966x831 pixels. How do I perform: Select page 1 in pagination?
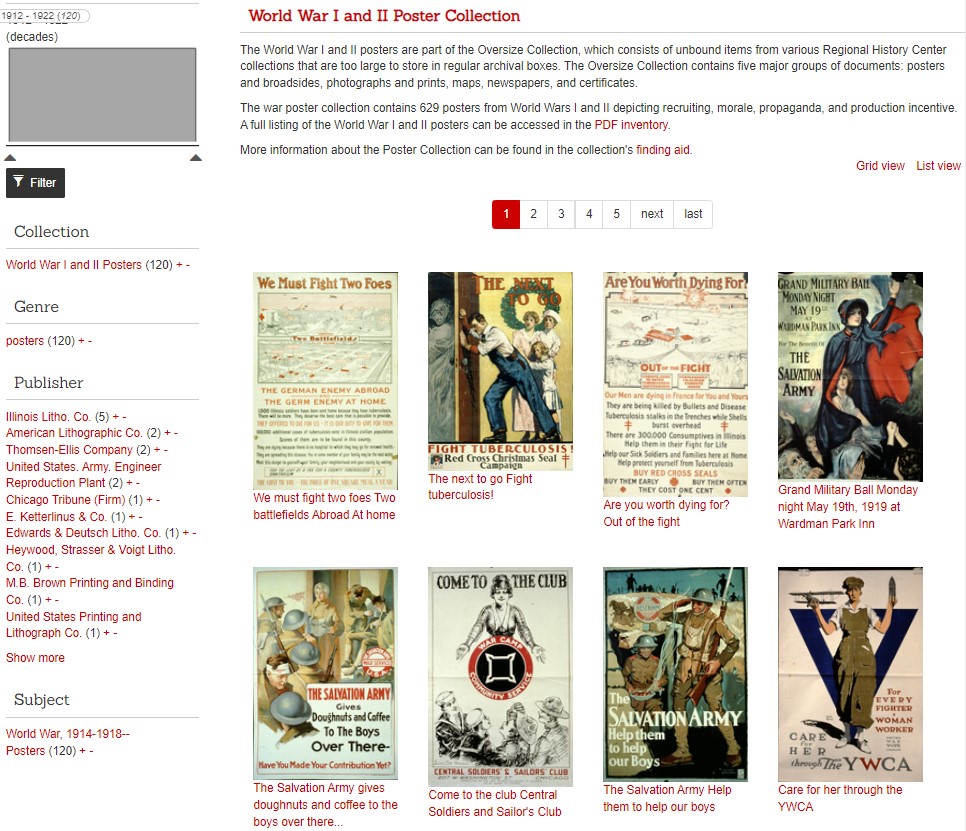click(506, 214)
